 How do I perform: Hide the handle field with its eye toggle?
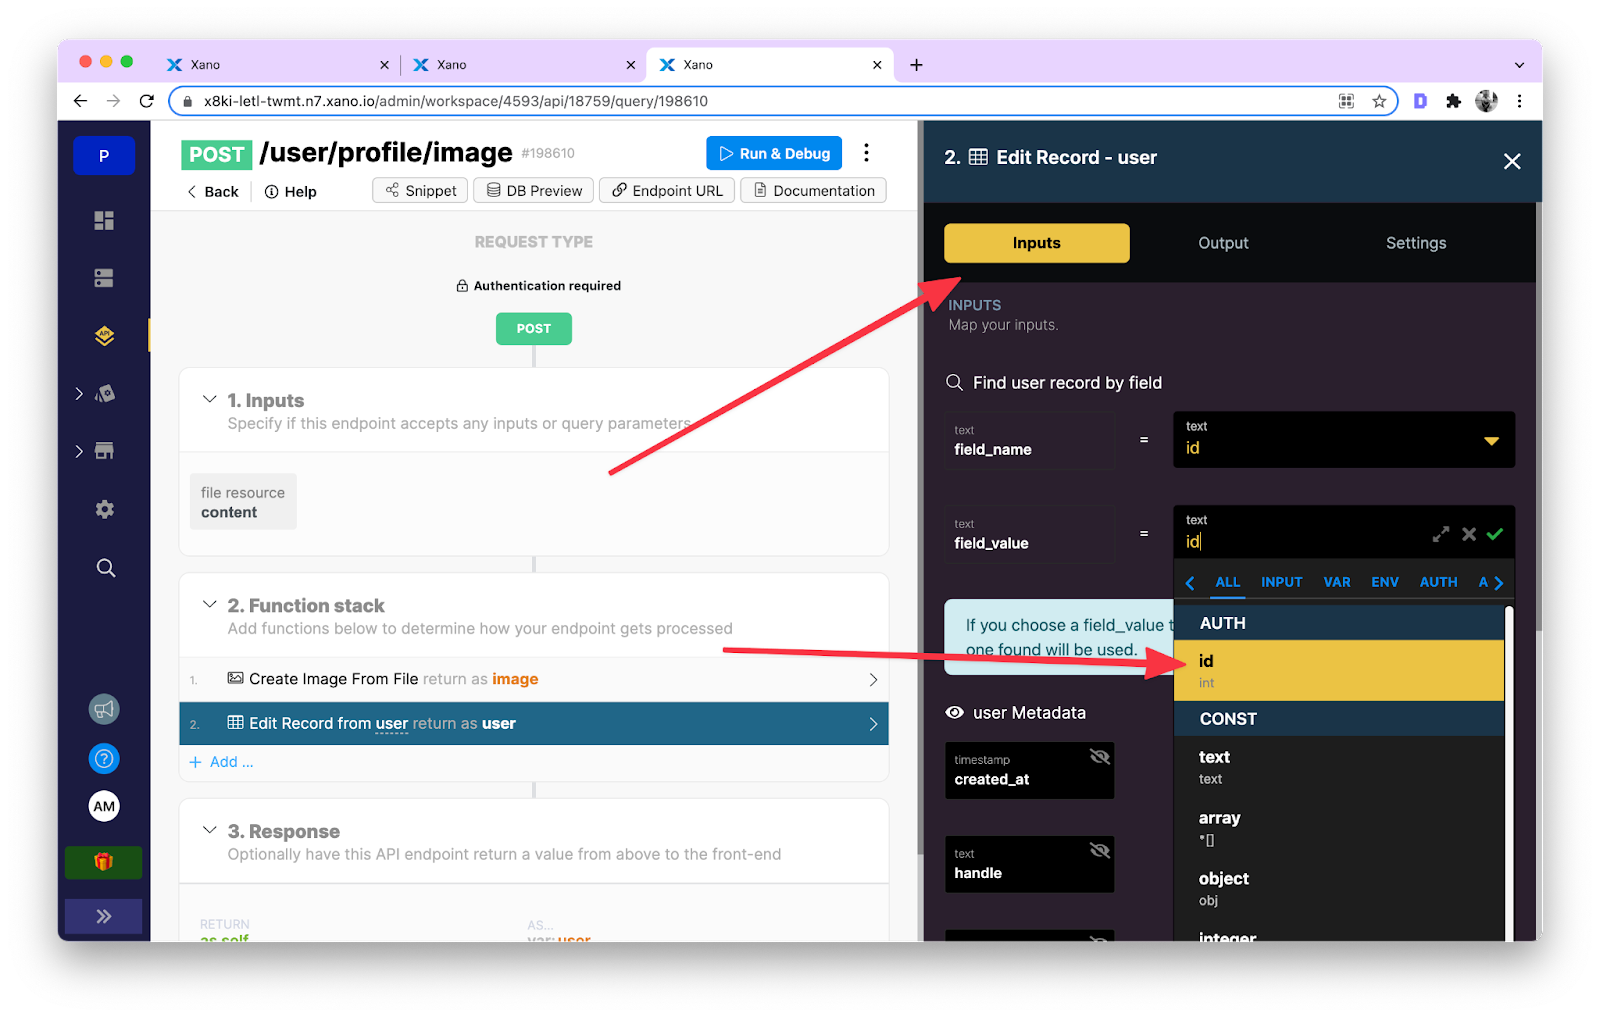point(1100,850)
